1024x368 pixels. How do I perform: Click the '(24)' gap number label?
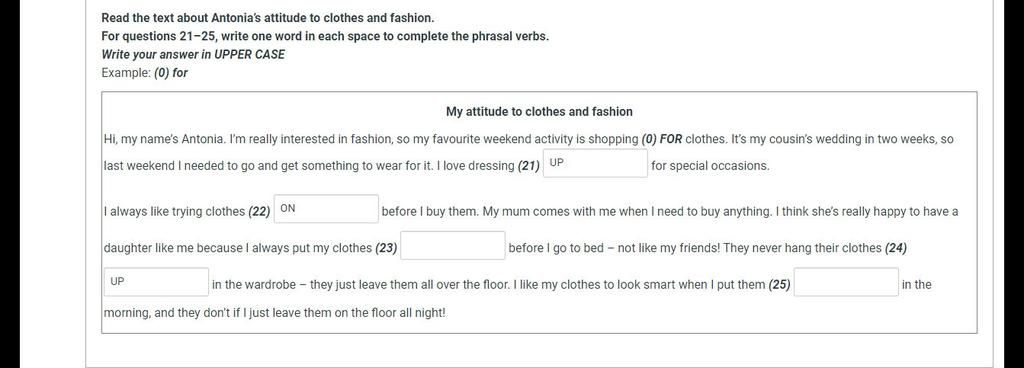[x=895, y=248]
